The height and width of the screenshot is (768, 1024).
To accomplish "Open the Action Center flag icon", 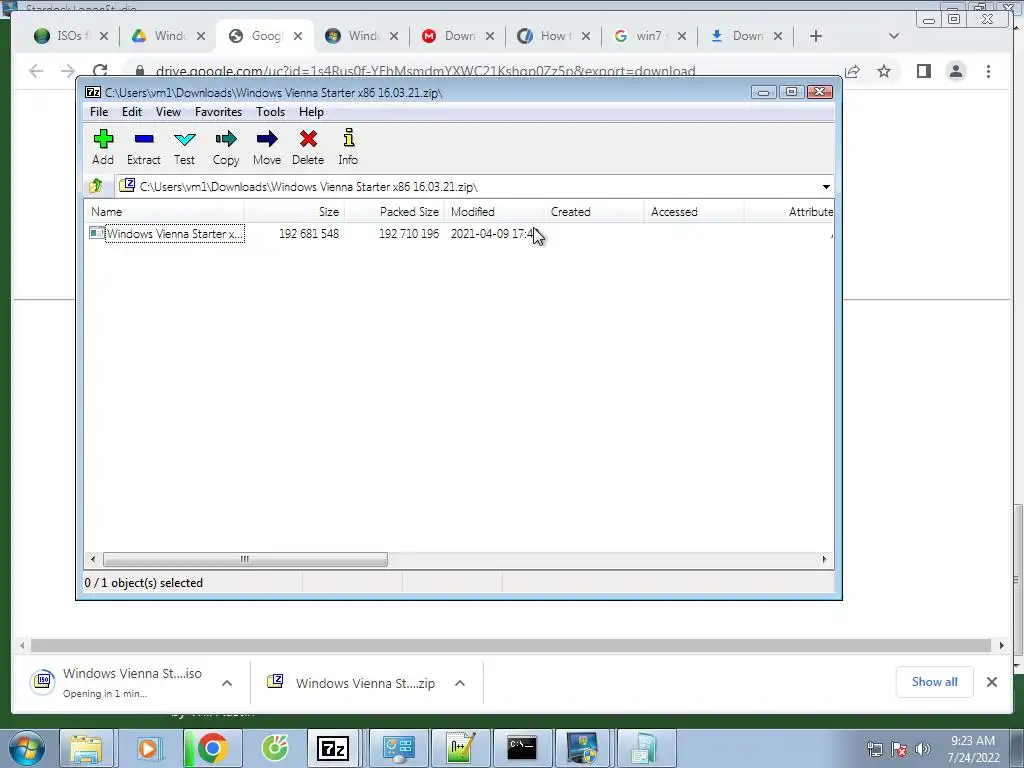I will click(x=899, y=749).
